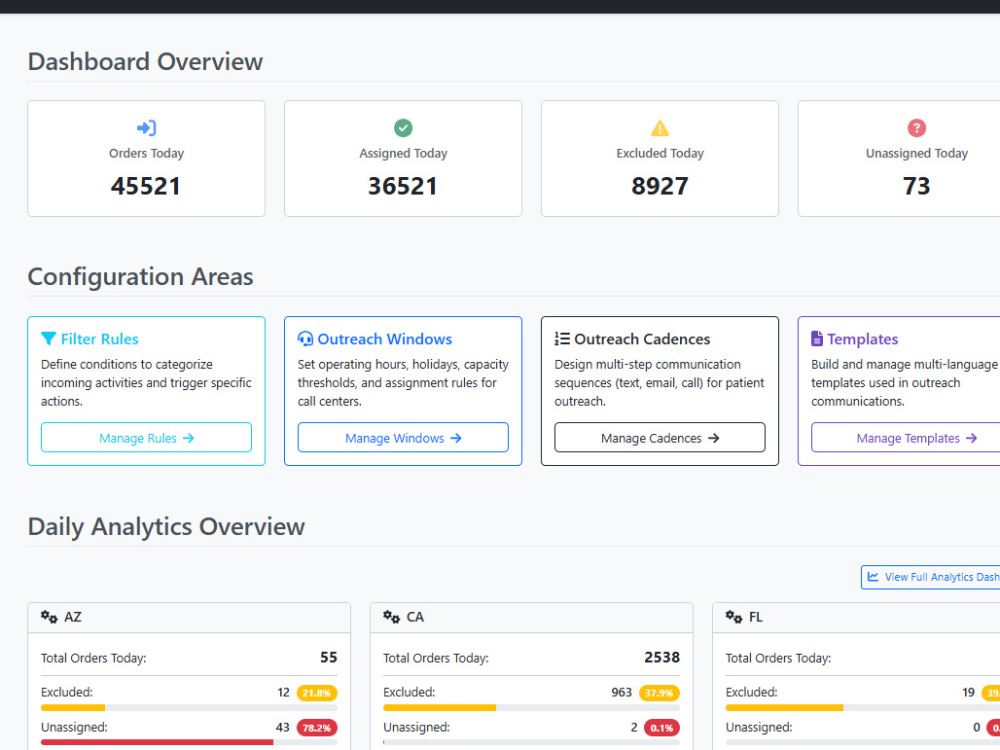Select the Assigned Today value 36521

[x=403, y=186]
